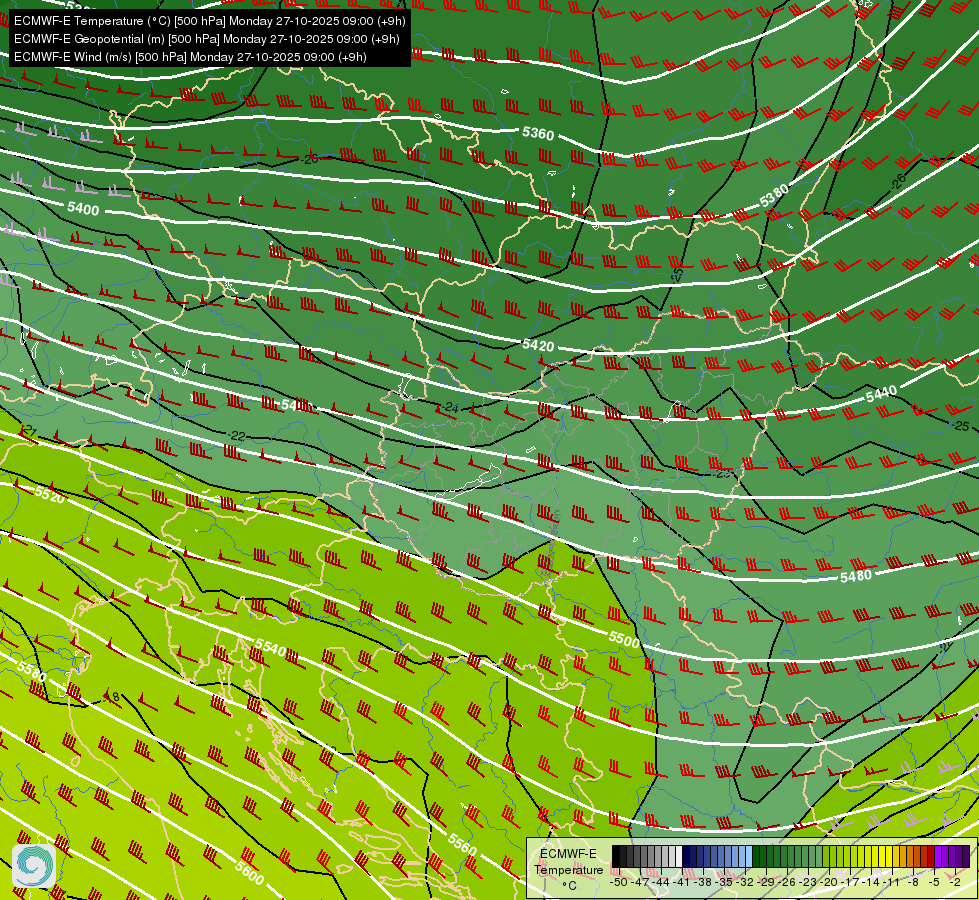Click the dark red swatch in legend
This screenshot has width=979, height=900.
click(x=931, y=856)
